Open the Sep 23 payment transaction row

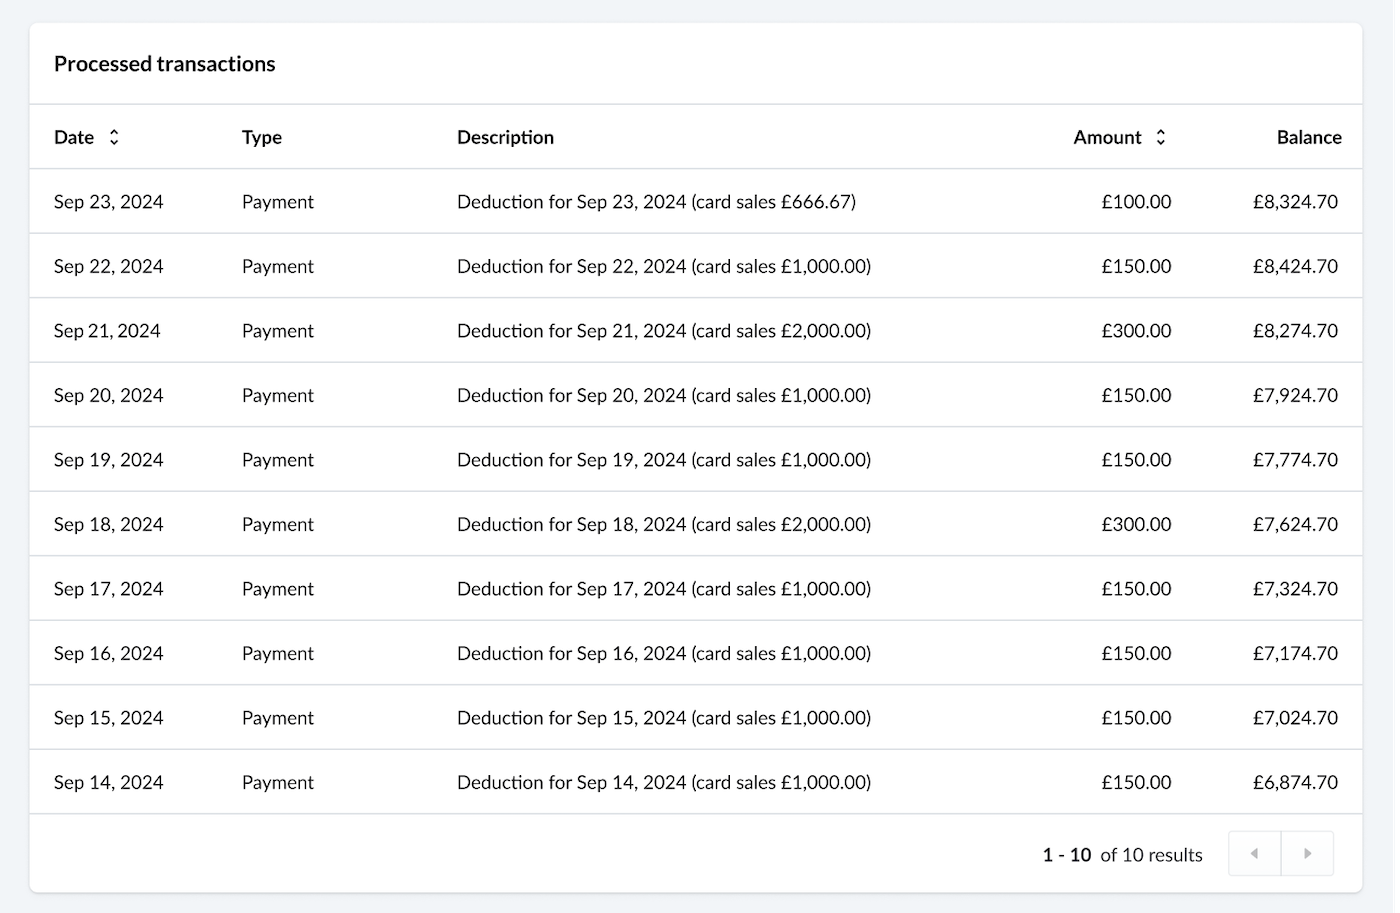pos(700,201)
